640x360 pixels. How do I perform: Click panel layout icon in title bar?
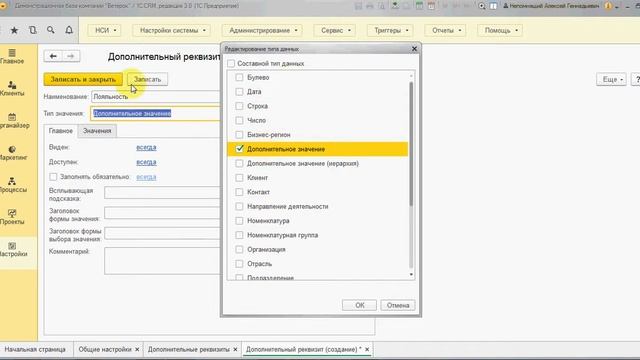(493, 6)
